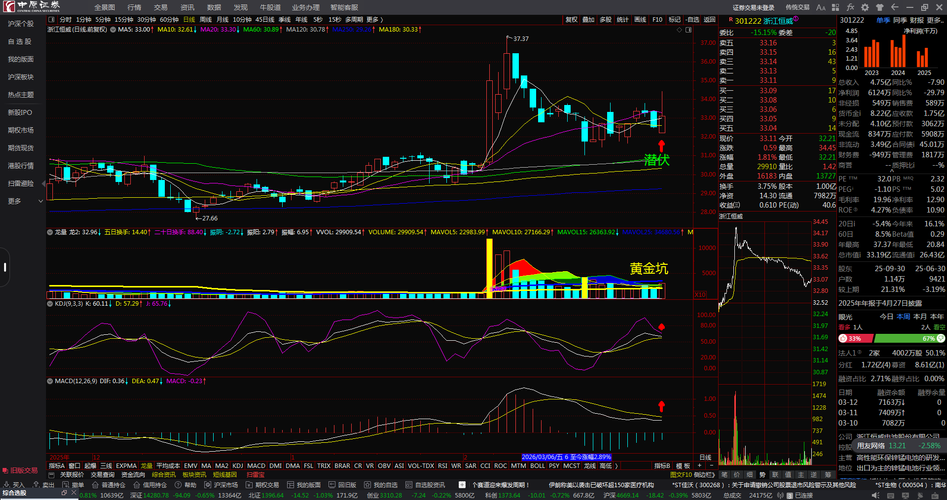Click the R margin badge beside 301222
This screenshot has height=500, width=947.
[x=731, y=20]
